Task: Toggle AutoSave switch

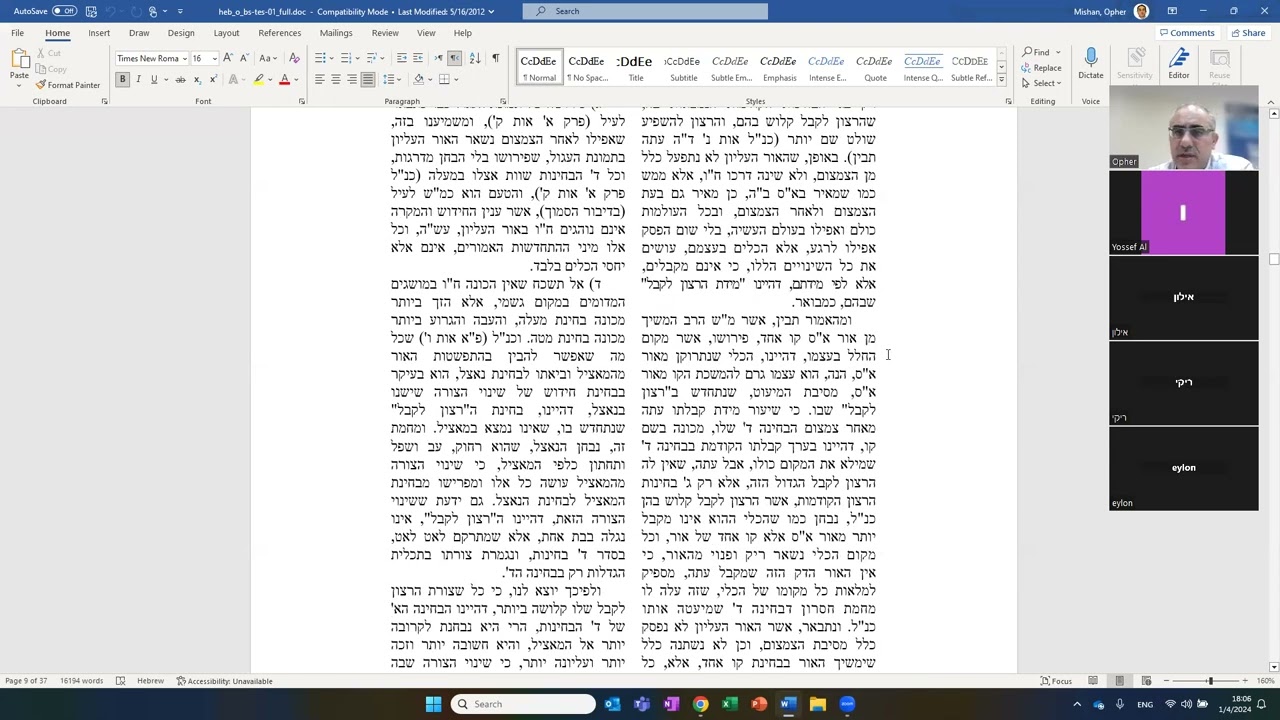Action: pos(65,11)
